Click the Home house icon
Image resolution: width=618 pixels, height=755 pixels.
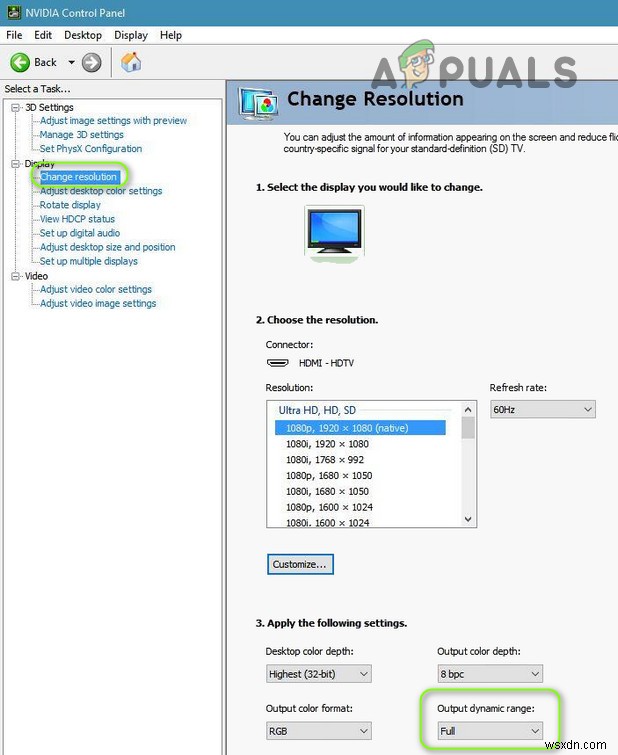coord(131,62)
